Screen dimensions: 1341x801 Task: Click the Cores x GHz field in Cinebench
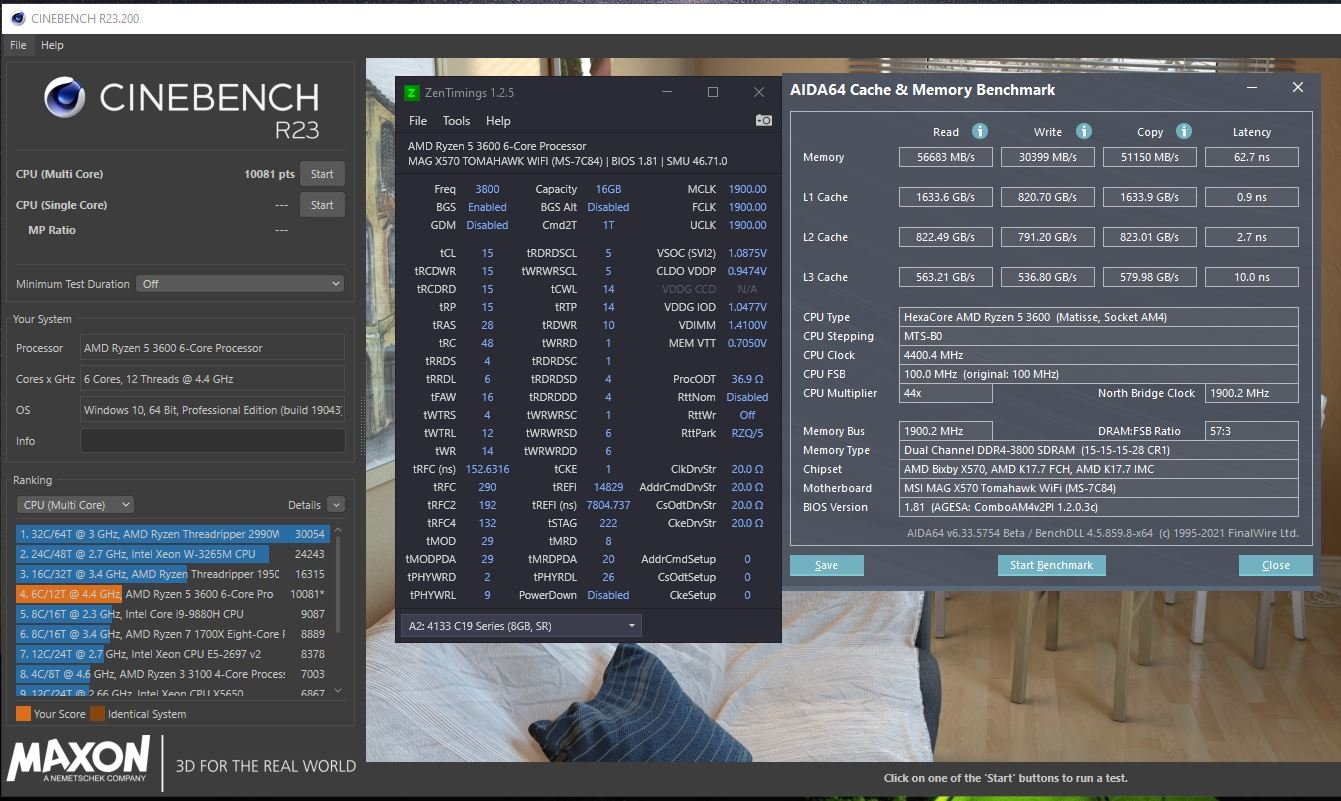coord(212,379)
